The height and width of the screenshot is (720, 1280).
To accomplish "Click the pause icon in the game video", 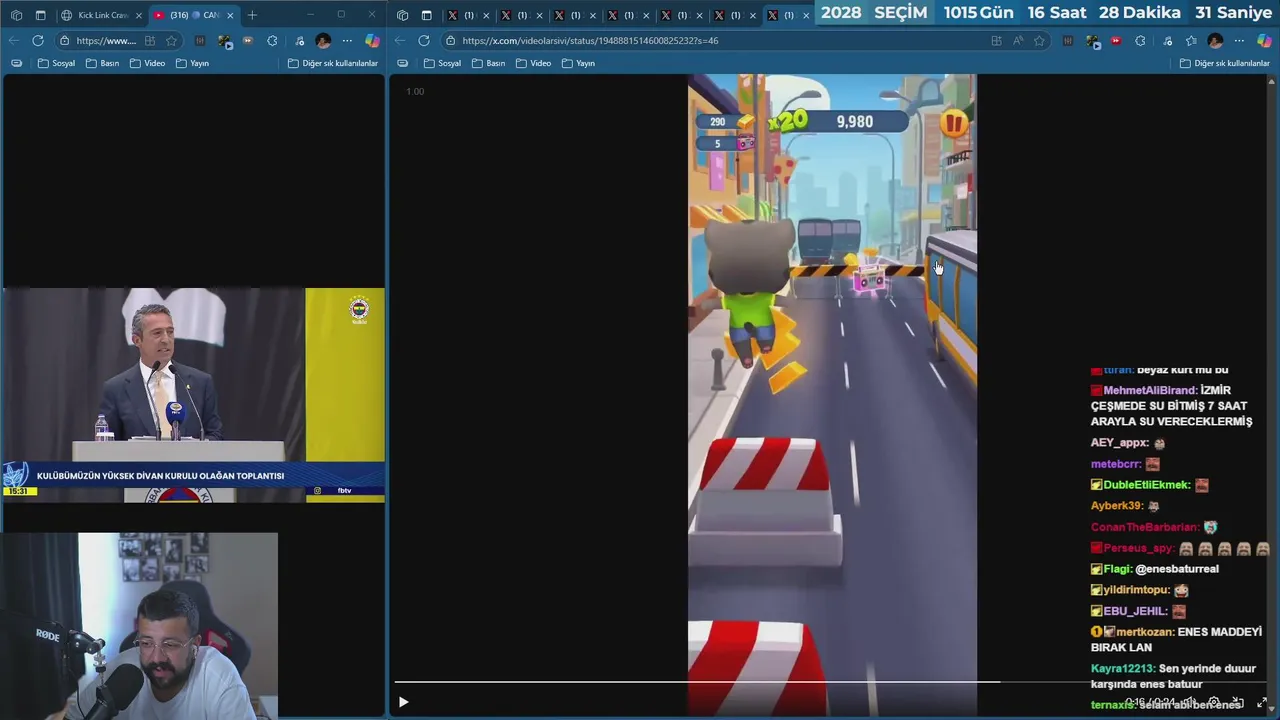I will pyautogui.click(x=953, y=123).
